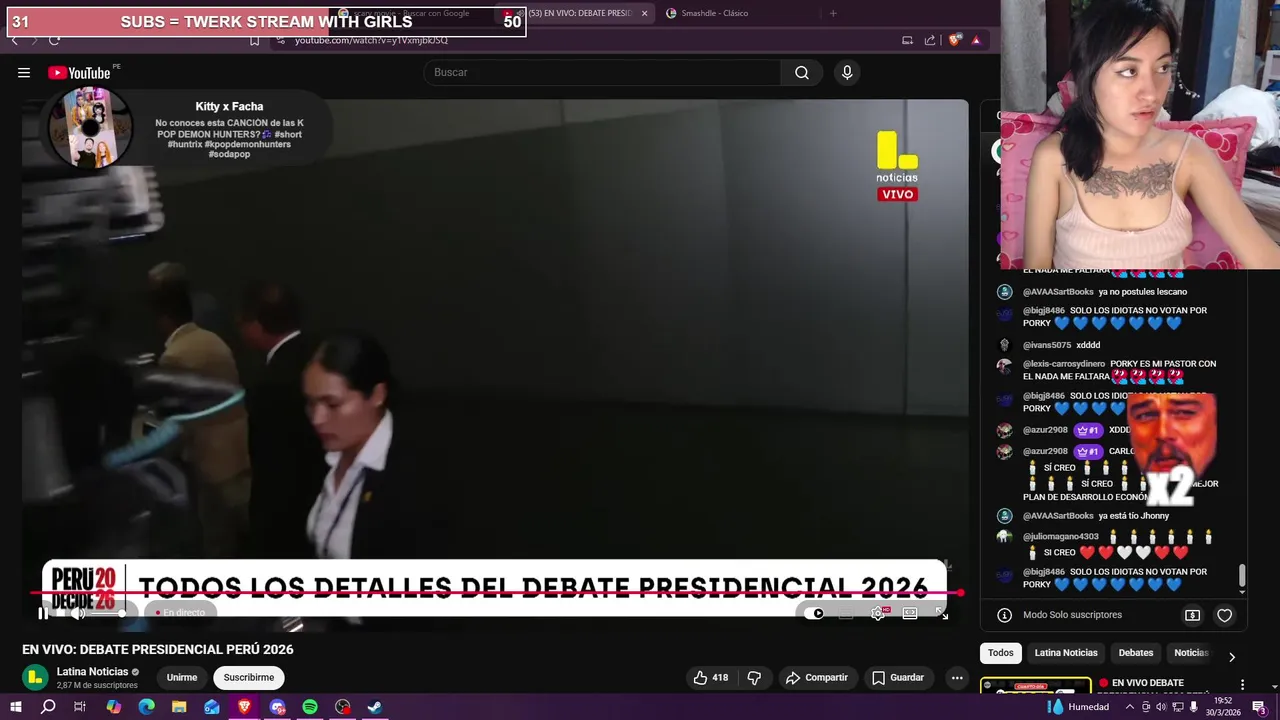
Task: Open Windows taskbar search
Action: [x=48, y=707]
